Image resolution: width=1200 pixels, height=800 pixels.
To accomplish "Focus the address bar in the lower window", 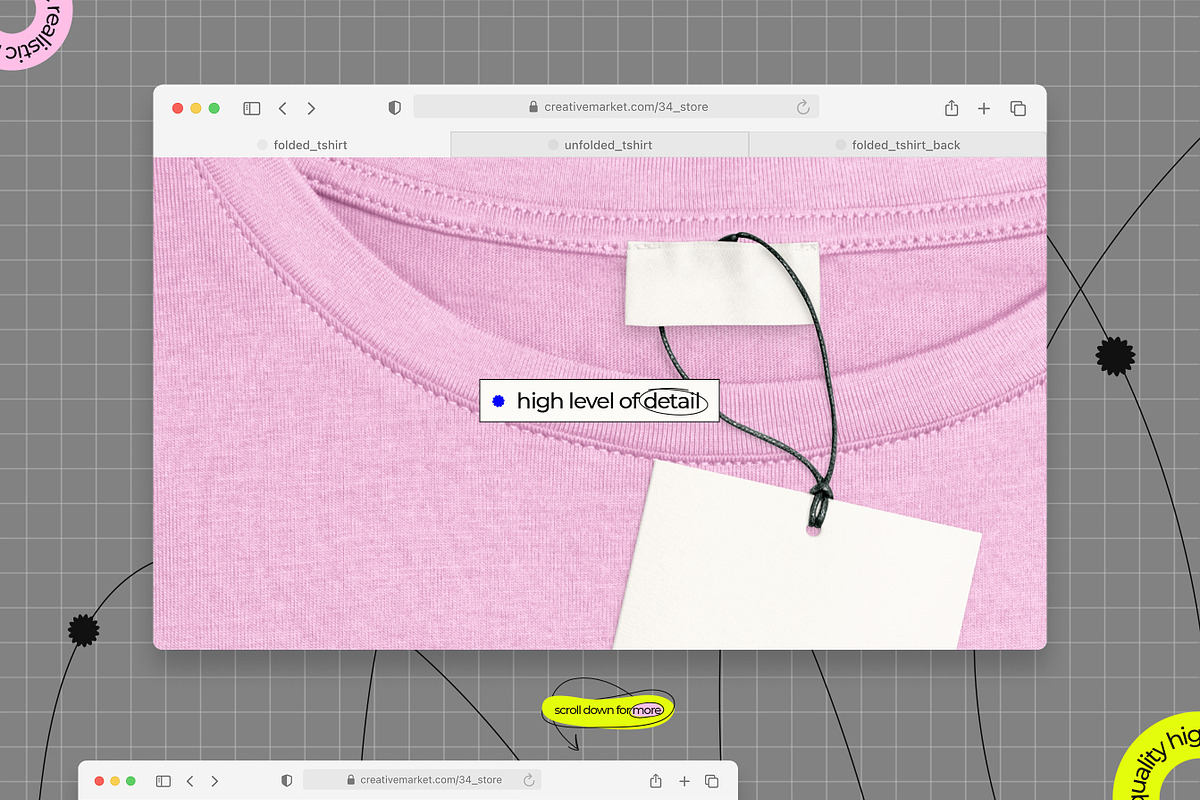I will [422, 780].
